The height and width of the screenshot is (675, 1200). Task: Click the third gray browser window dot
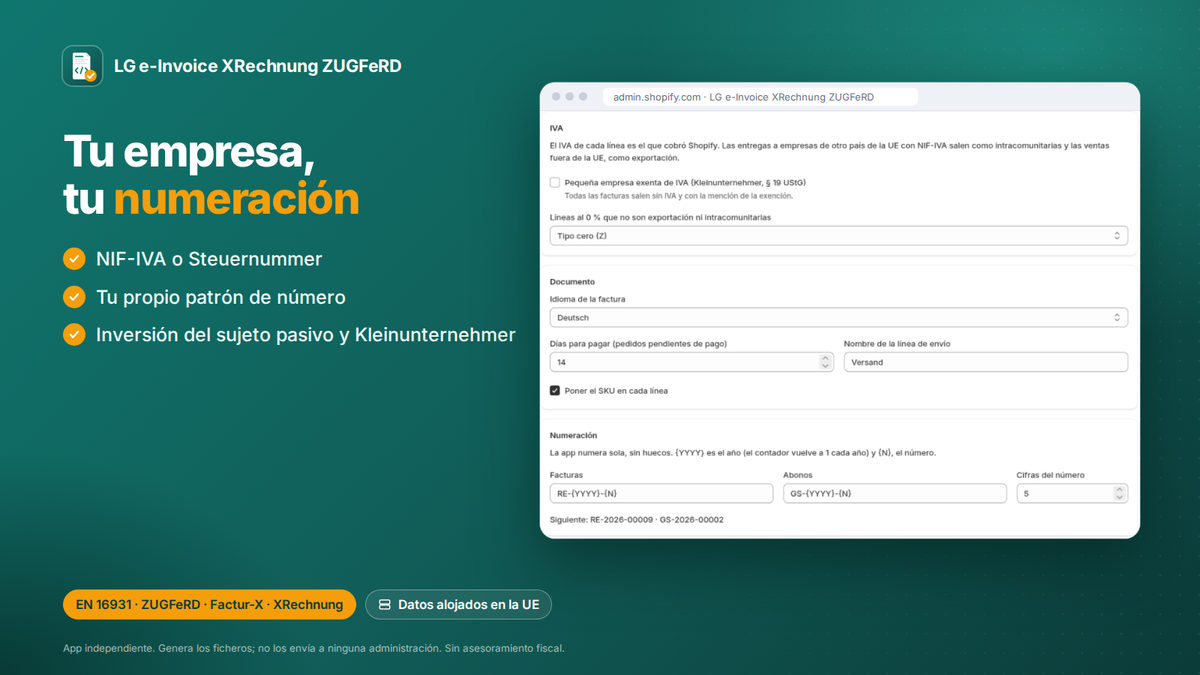pos(584,97)
